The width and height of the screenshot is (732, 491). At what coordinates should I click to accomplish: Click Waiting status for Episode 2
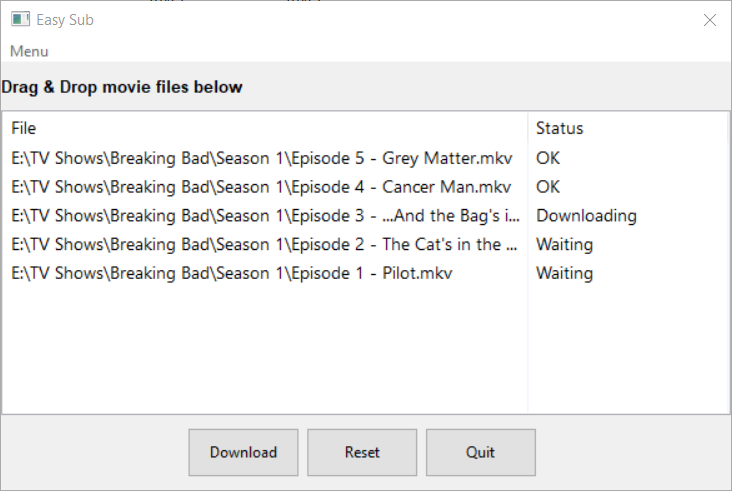point(564,244)
